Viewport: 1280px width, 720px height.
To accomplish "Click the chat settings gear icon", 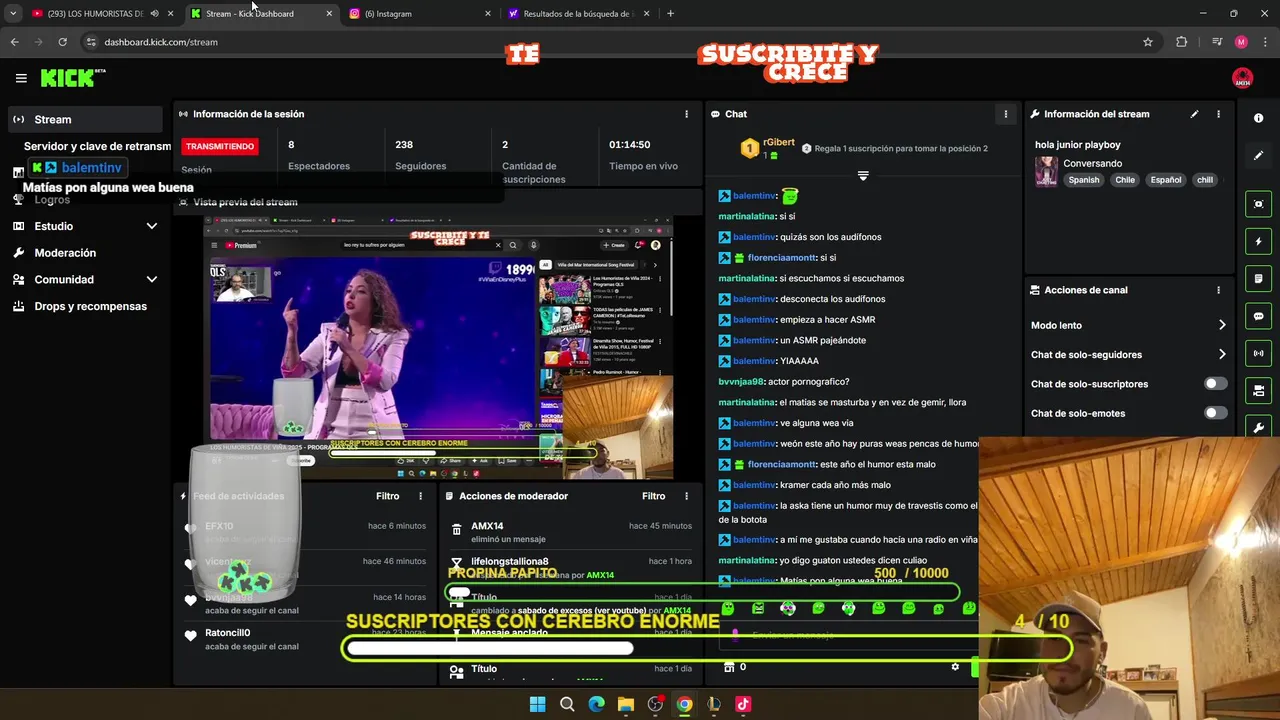I will click(x=955, y=667).
